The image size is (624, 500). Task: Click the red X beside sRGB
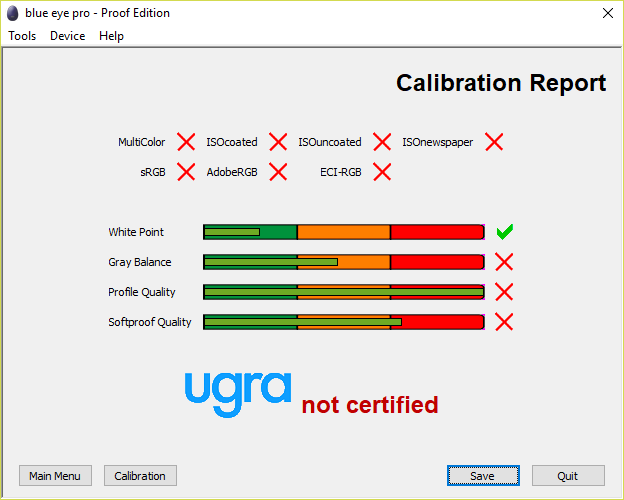(186, 172)
